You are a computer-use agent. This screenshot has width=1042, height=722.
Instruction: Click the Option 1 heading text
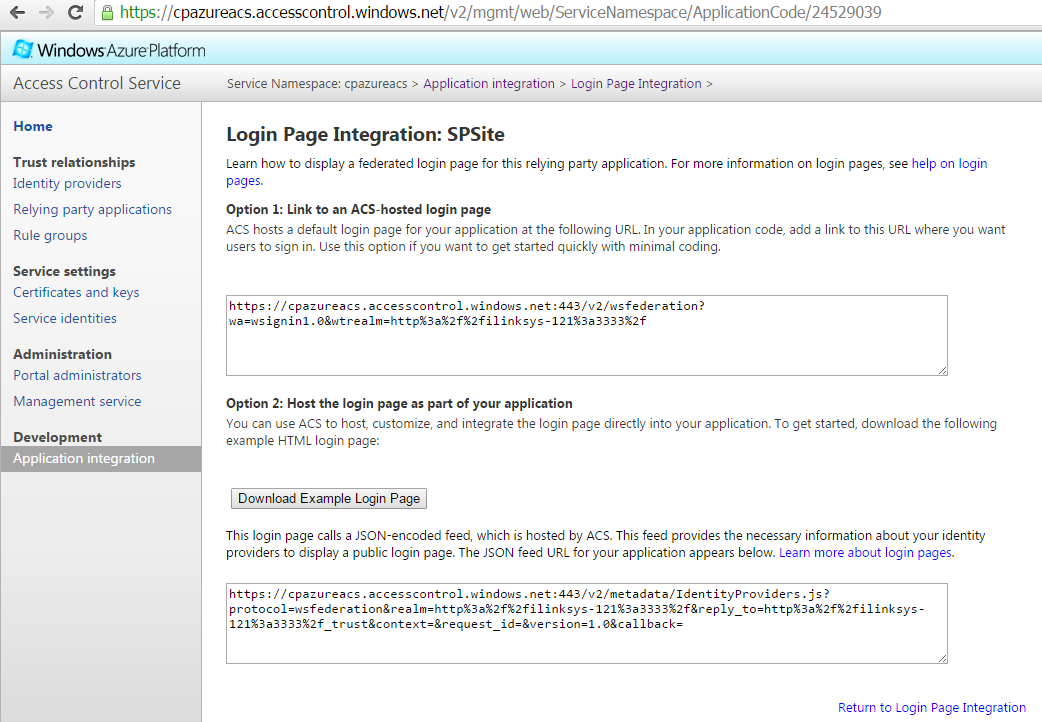(x=358, y=209)
